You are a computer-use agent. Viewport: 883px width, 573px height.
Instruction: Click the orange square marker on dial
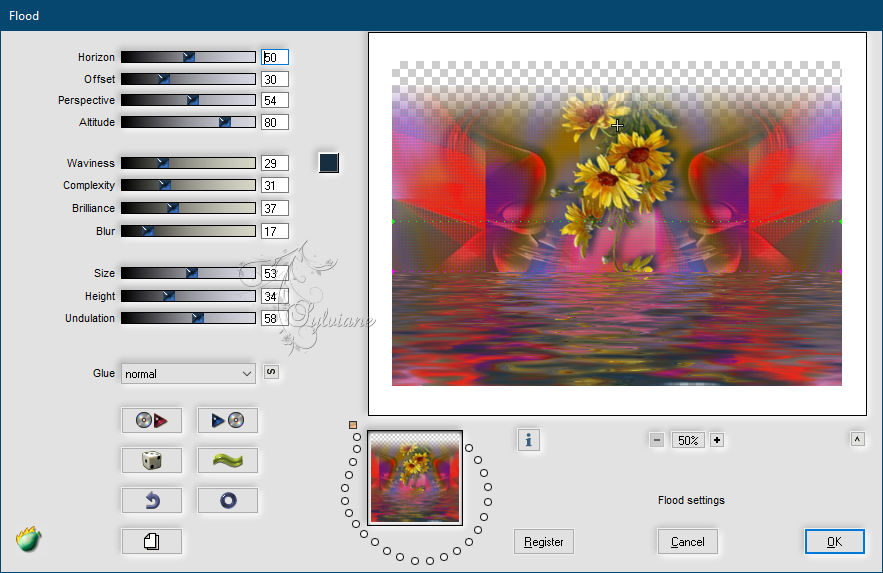click(x=353, y=425)
